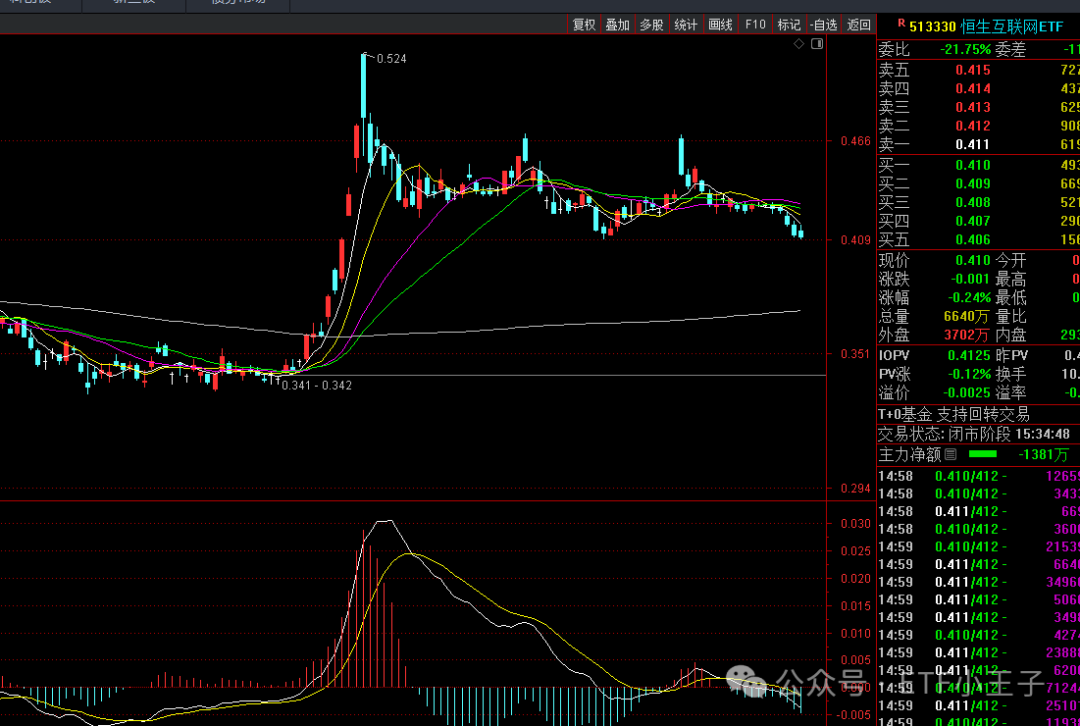This screenshot has height=726, width=1080.
Task: Select the 买一 price 0.410
Action: pos(973,165)
